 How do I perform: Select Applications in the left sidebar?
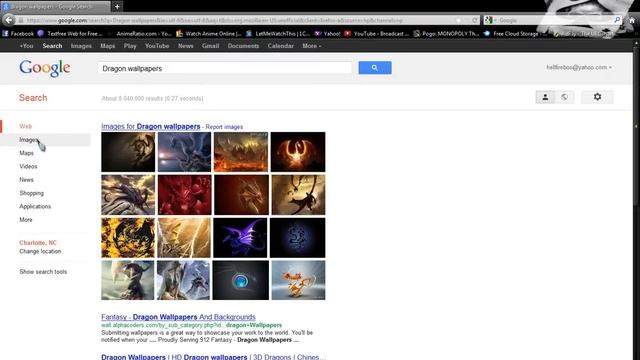coord(35,207)
